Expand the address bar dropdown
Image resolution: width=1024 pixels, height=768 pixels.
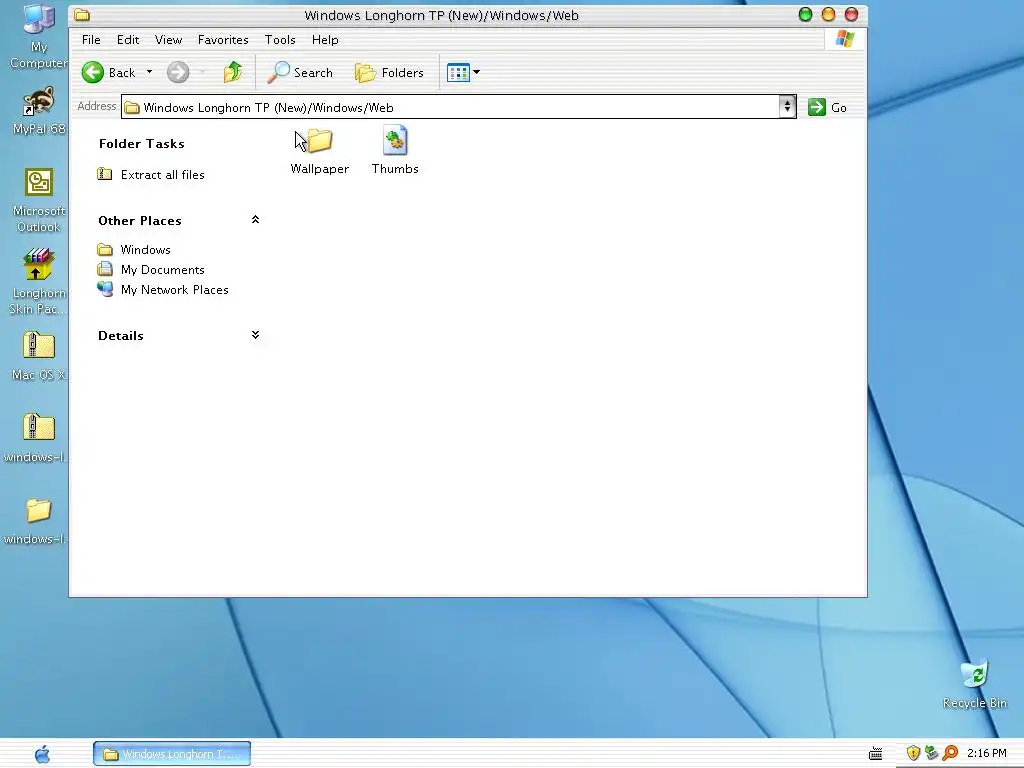pyautogui.click(x=787, y=107)
